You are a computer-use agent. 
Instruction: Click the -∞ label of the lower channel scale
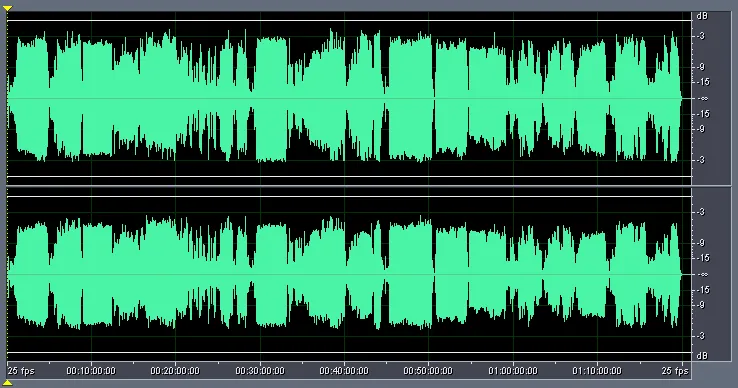pos(703,275)
